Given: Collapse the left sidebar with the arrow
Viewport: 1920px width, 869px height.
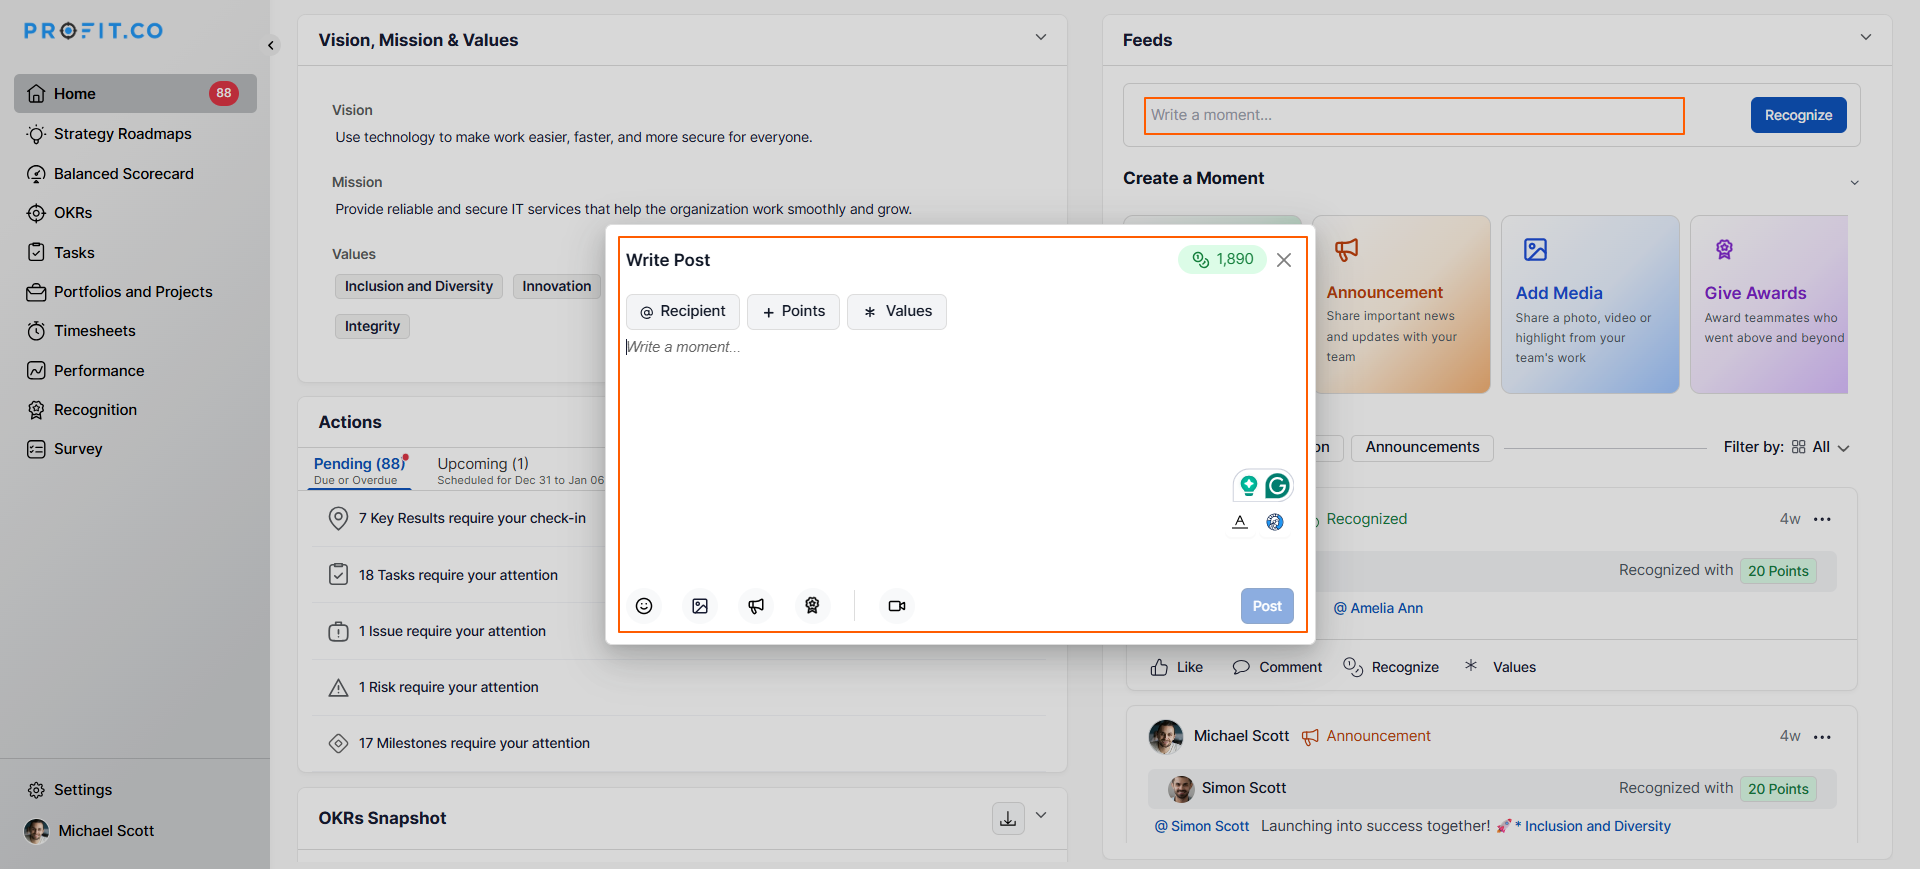Looking at the screenshot, I should coord(271,45).
